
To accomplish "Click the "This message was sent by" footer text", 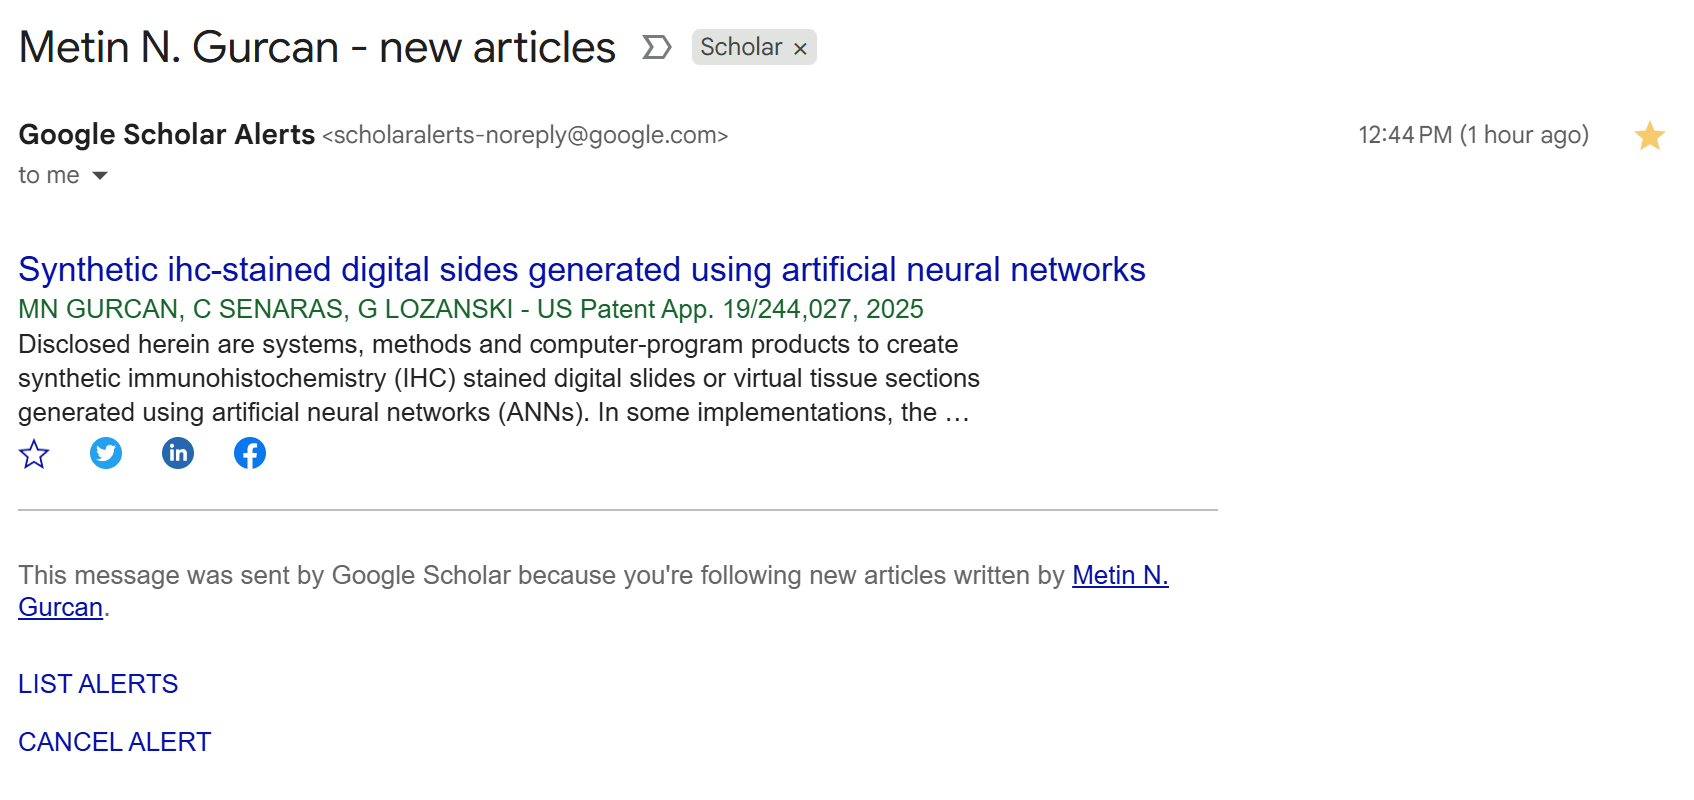I will click(x=540, y=575).
